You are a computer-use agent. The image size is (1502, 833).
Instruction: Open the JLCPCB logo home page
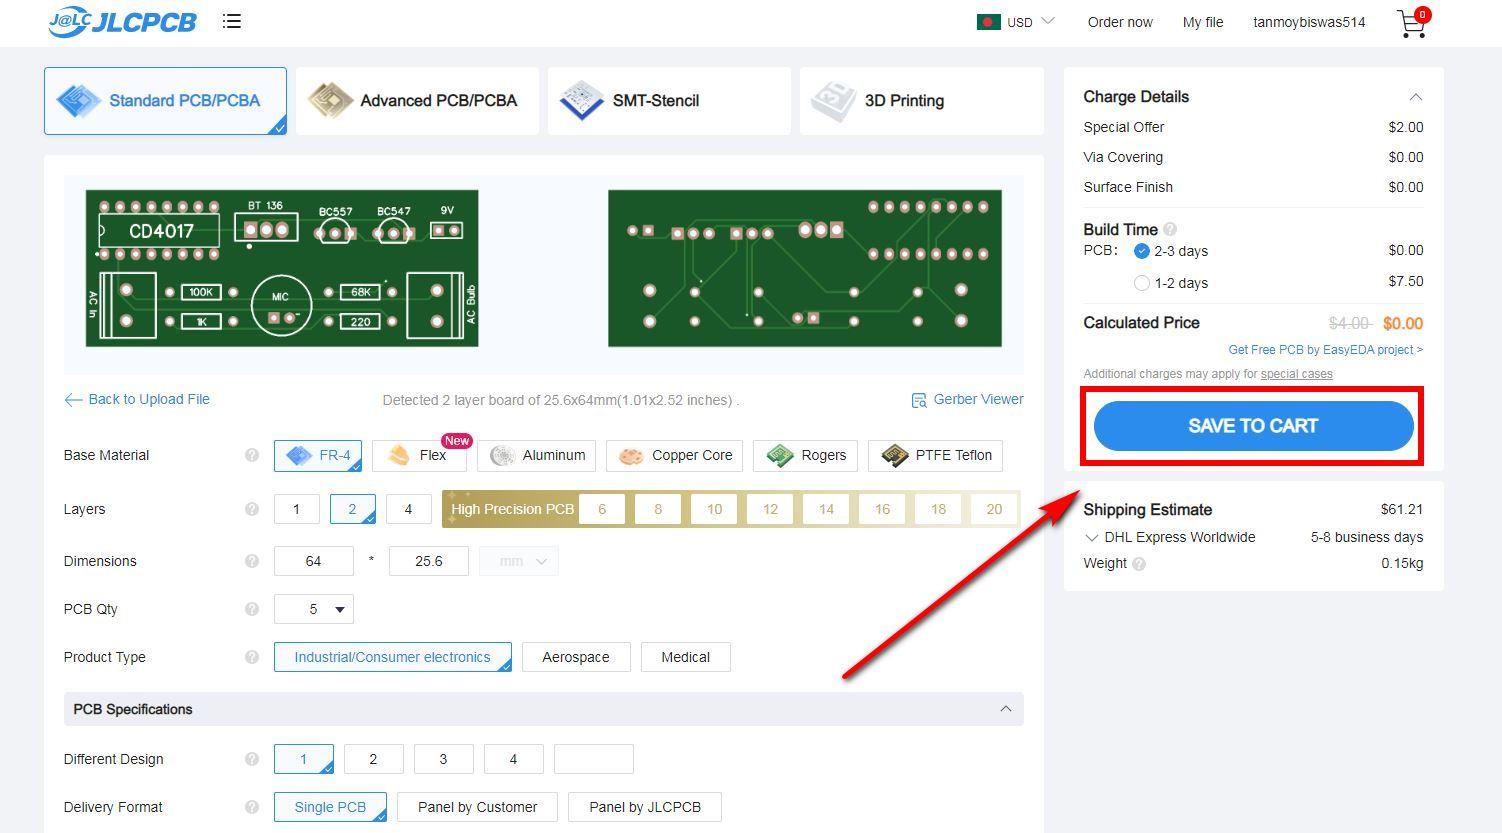123,21
